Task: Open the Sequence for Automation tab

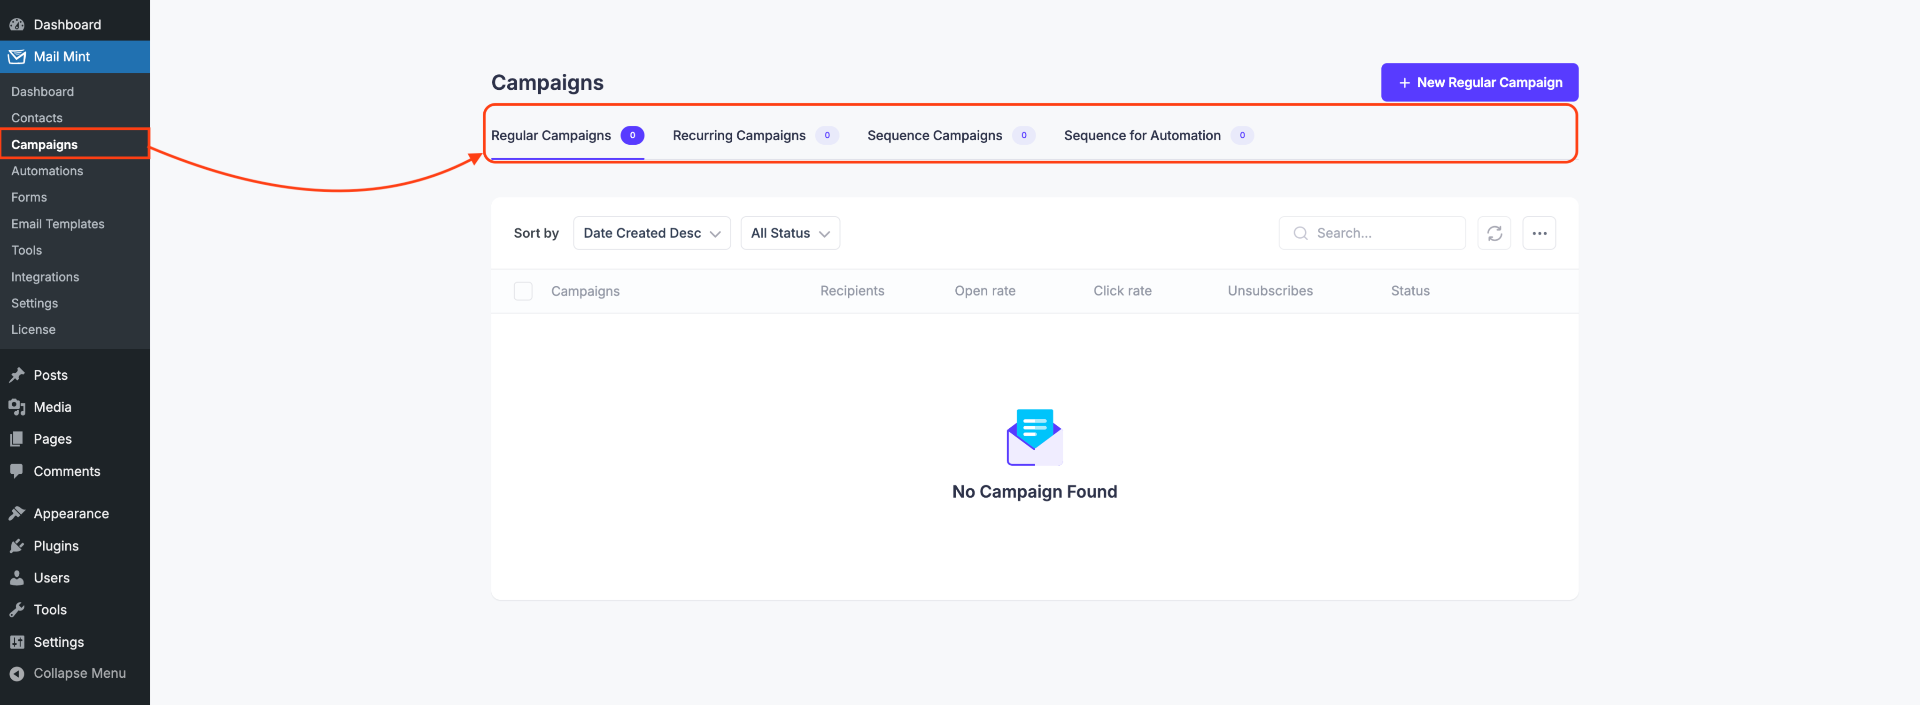Action: tap(1158, 136)
